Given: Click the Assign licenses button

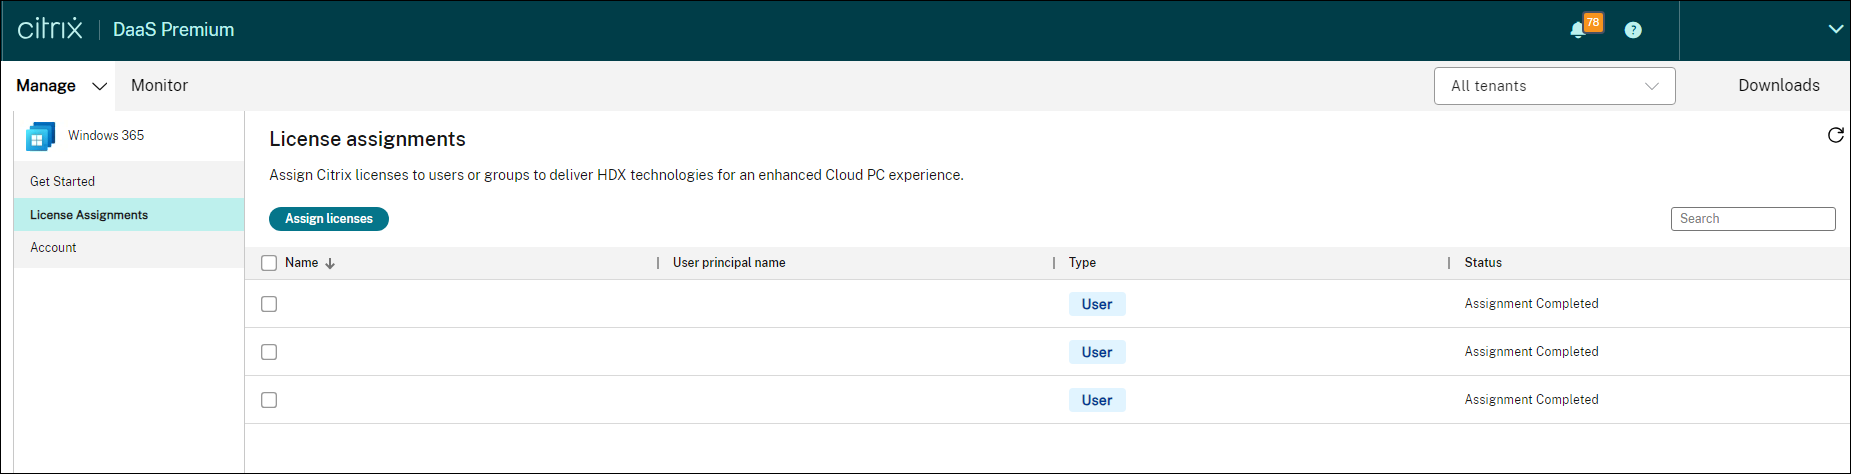Looking at the screenshot, I should click(329, 219).
